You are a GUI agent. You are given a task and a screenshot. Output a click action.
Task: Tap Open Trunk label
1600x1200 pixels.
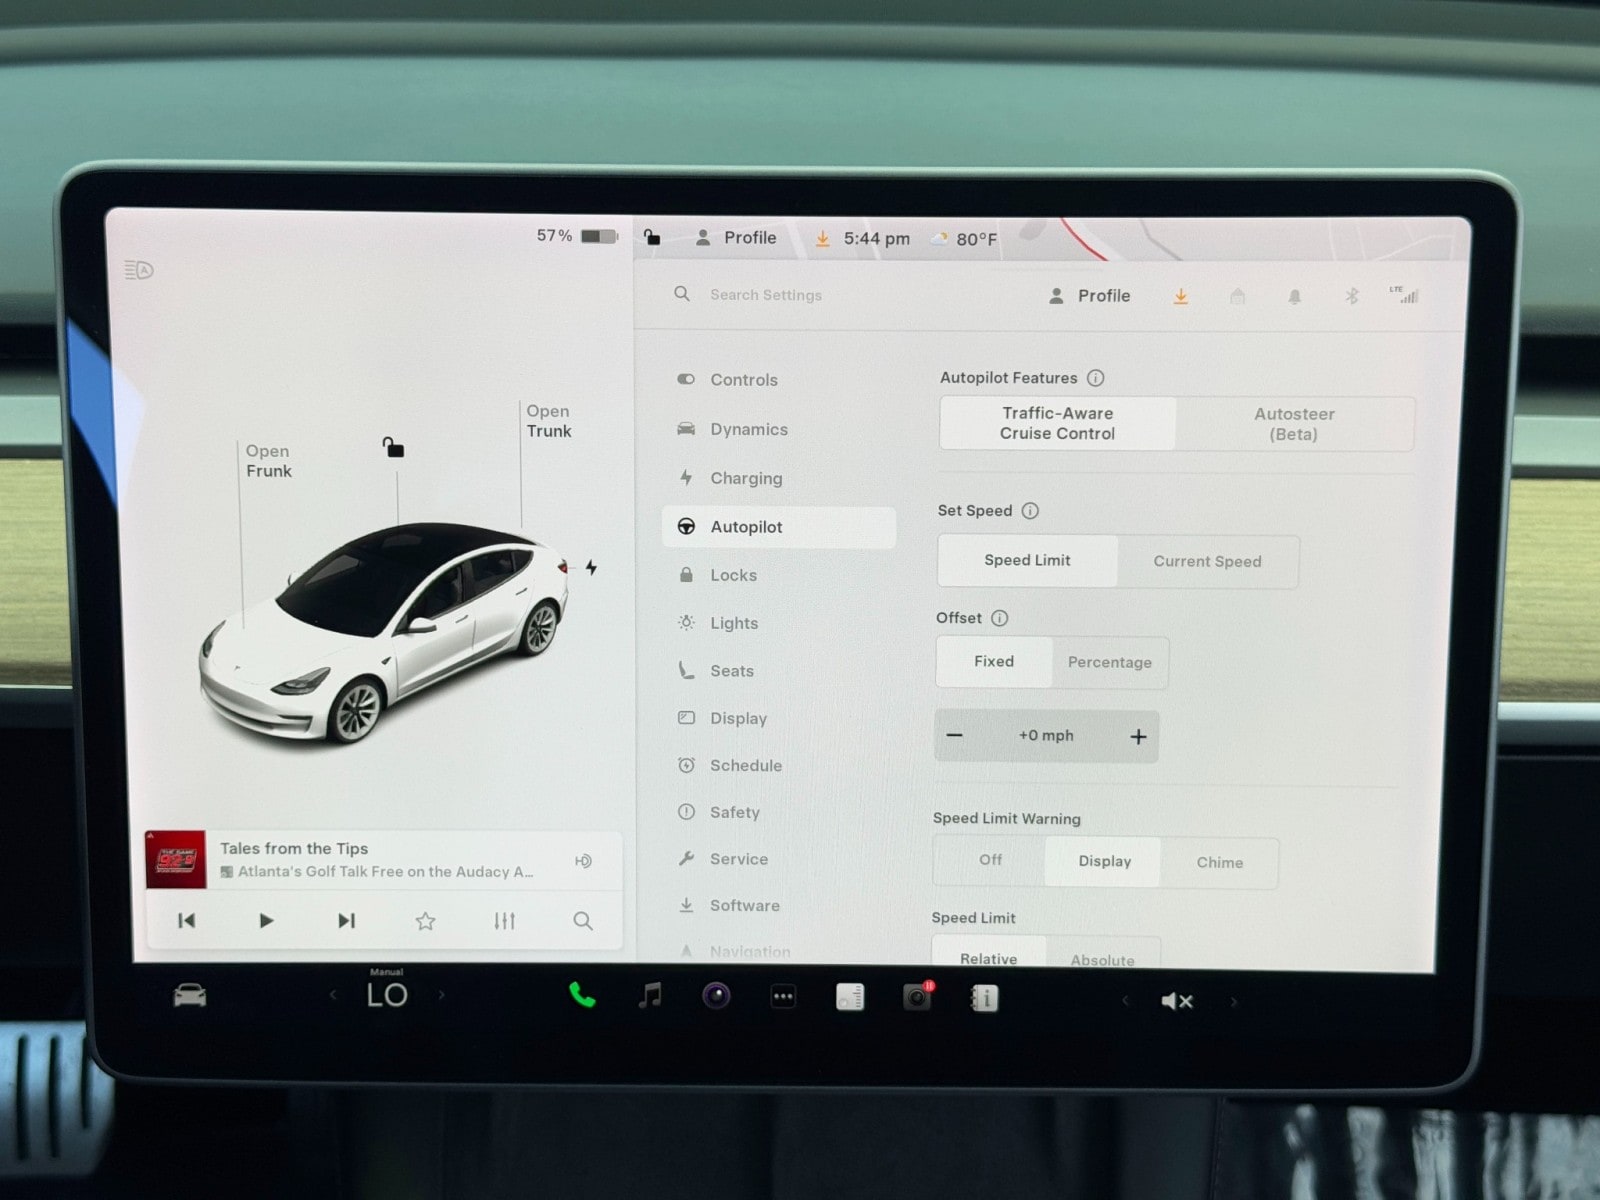[548, 421]
